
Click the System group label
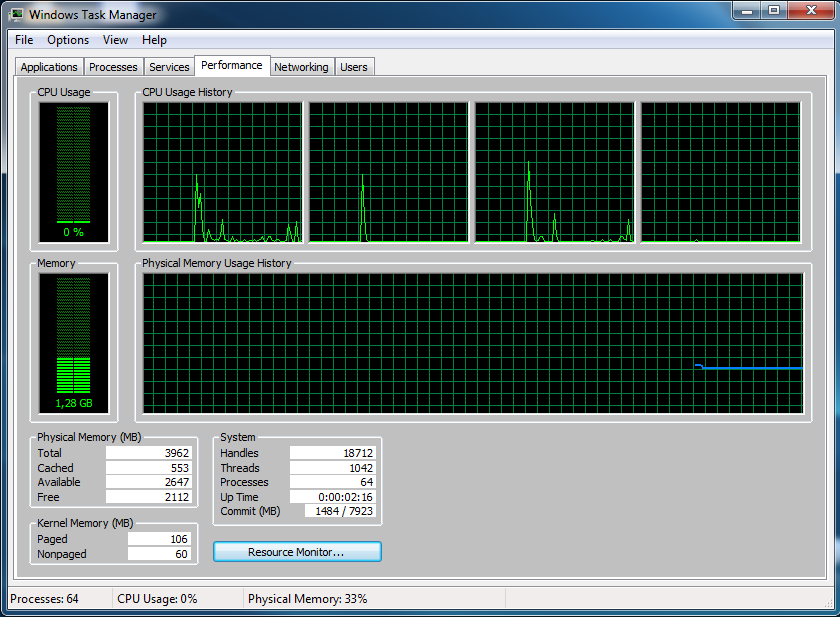click(x=238, y=437)
